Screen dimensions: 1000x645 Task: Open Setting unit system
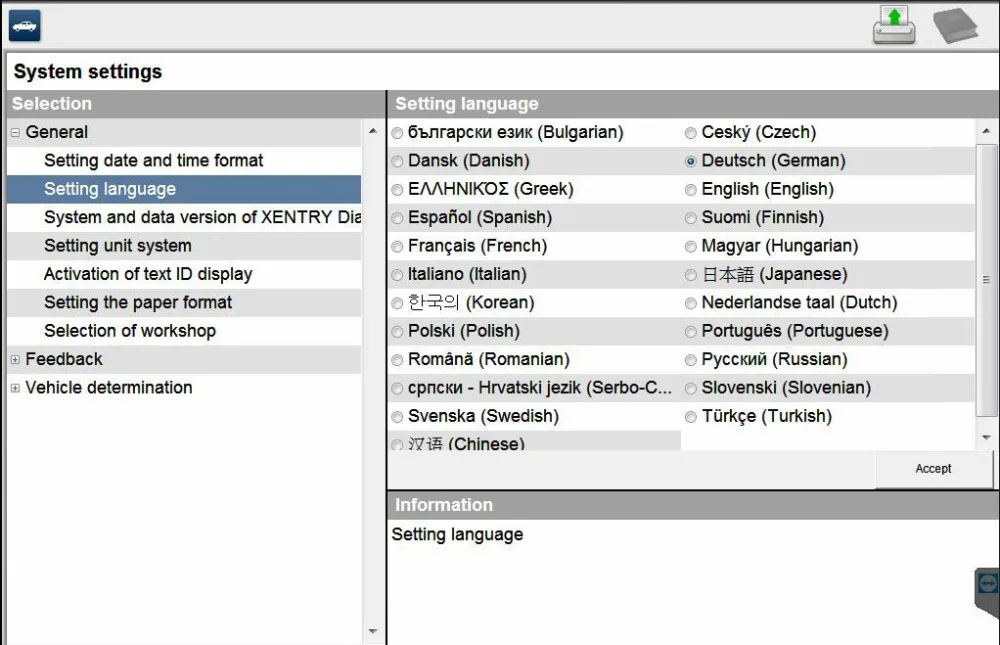[x=117, y=246]
